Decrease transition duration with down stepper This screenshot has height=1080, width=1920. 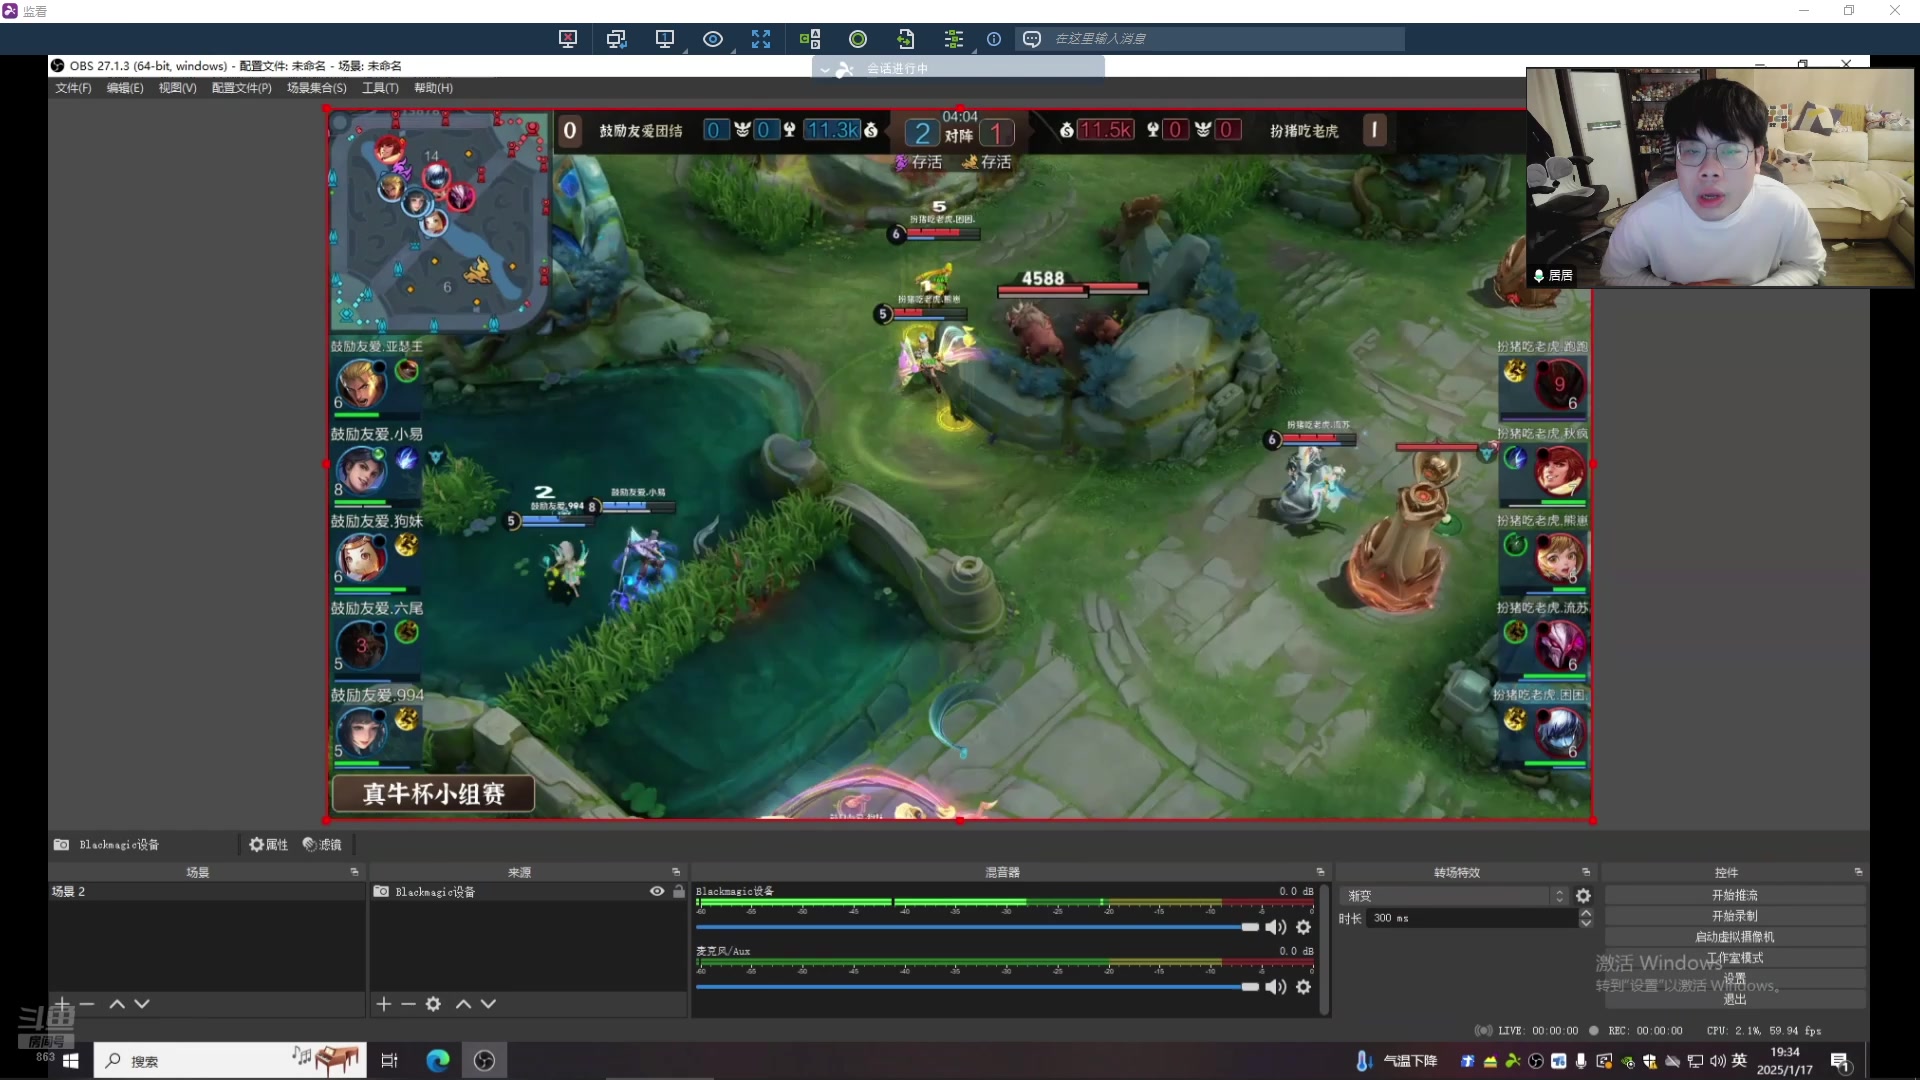click(1586, 923)
